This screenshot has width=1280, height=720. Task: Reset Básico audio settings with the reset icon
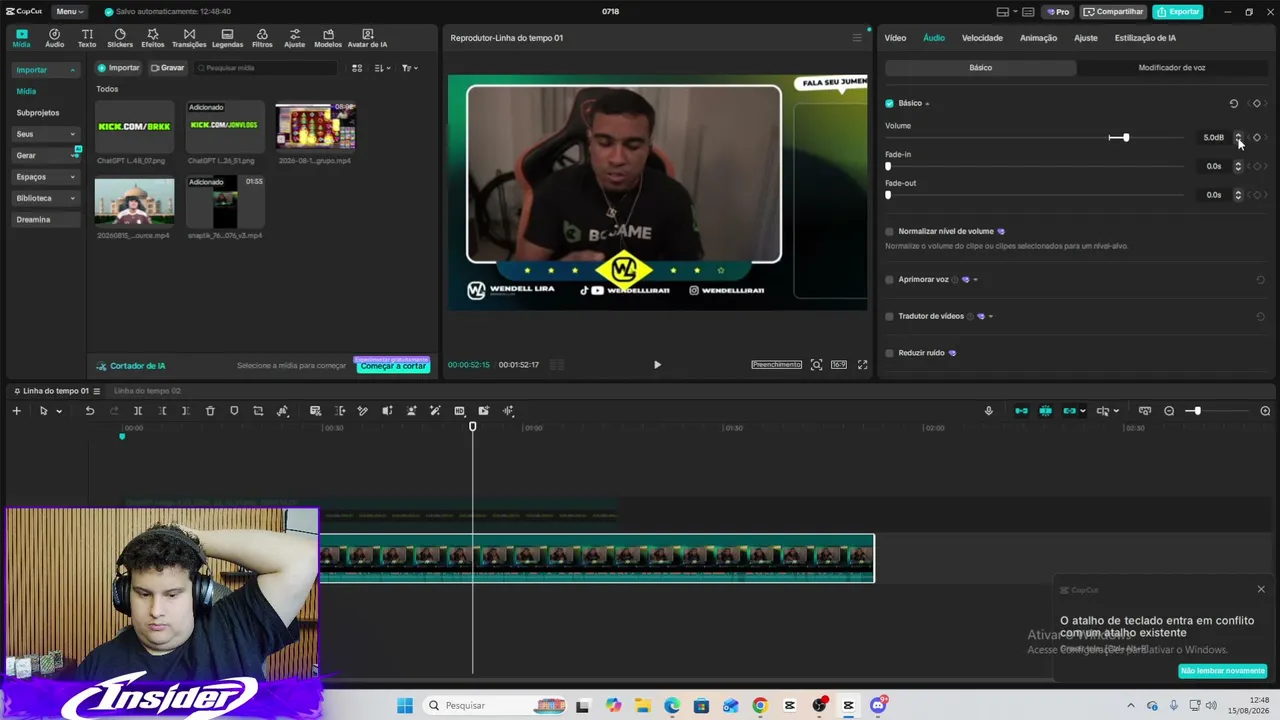tap(1233, 103)
